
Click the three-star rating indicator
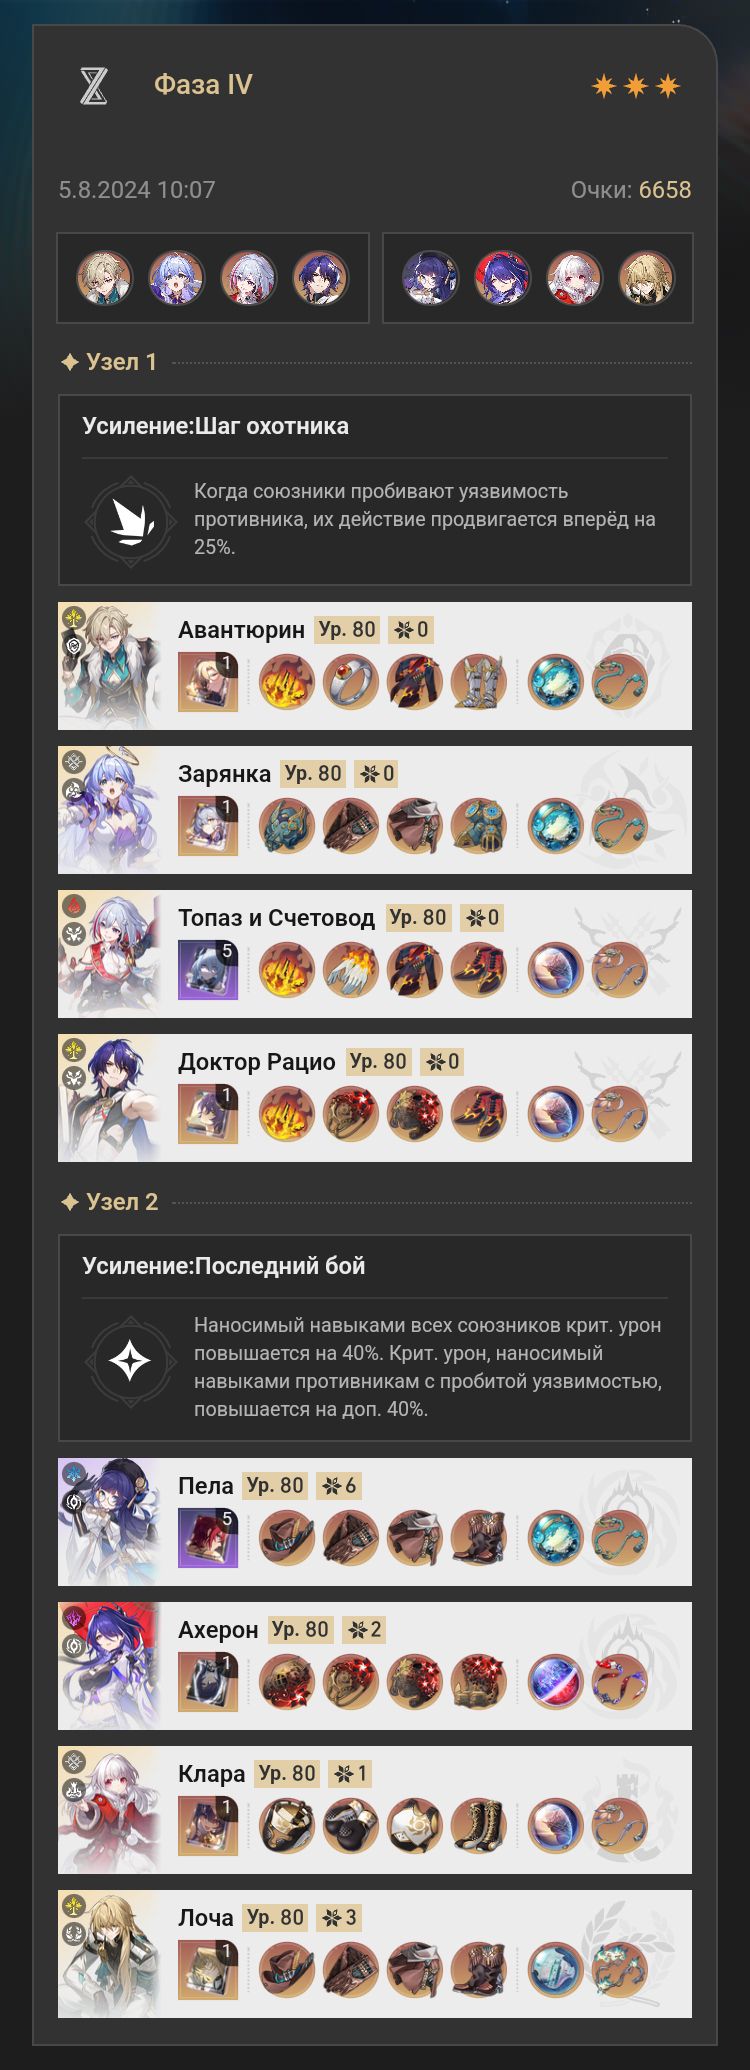636,86
